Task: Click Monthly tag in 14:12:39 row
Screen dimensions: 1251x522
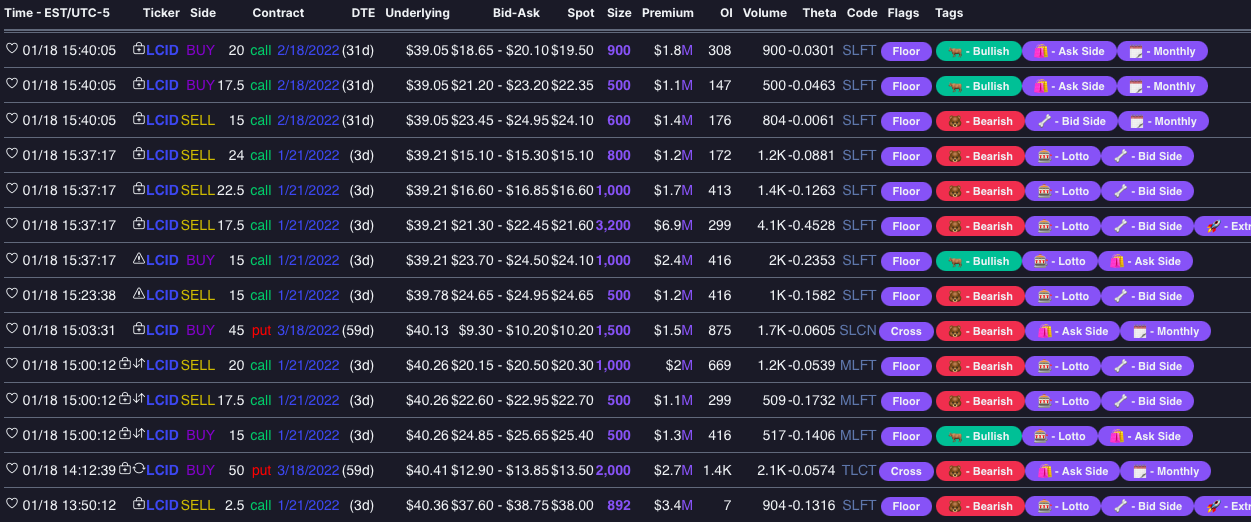Action: 1166,471
